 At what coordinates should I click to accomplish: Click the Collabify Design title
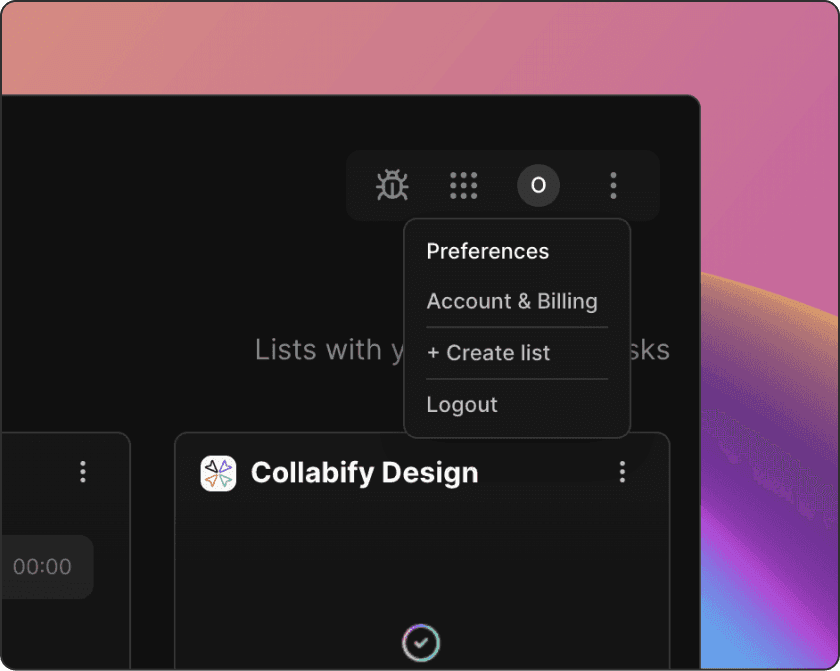click(364, 473)
